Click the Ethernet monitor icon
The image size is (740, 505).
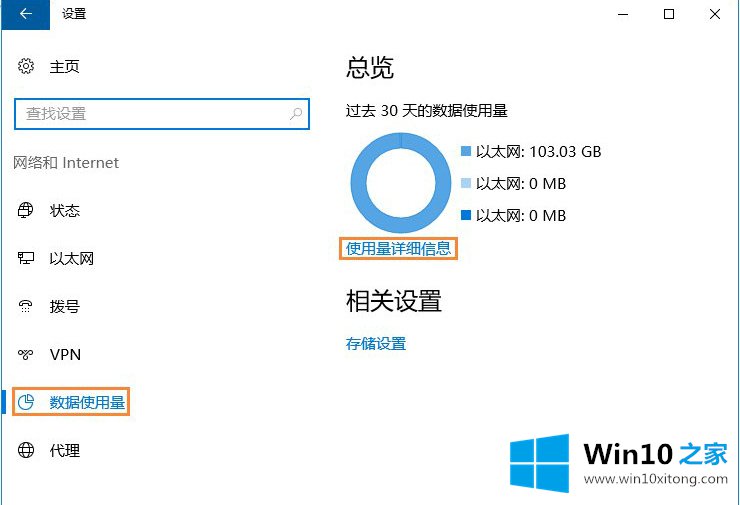(x=26, y=259)
